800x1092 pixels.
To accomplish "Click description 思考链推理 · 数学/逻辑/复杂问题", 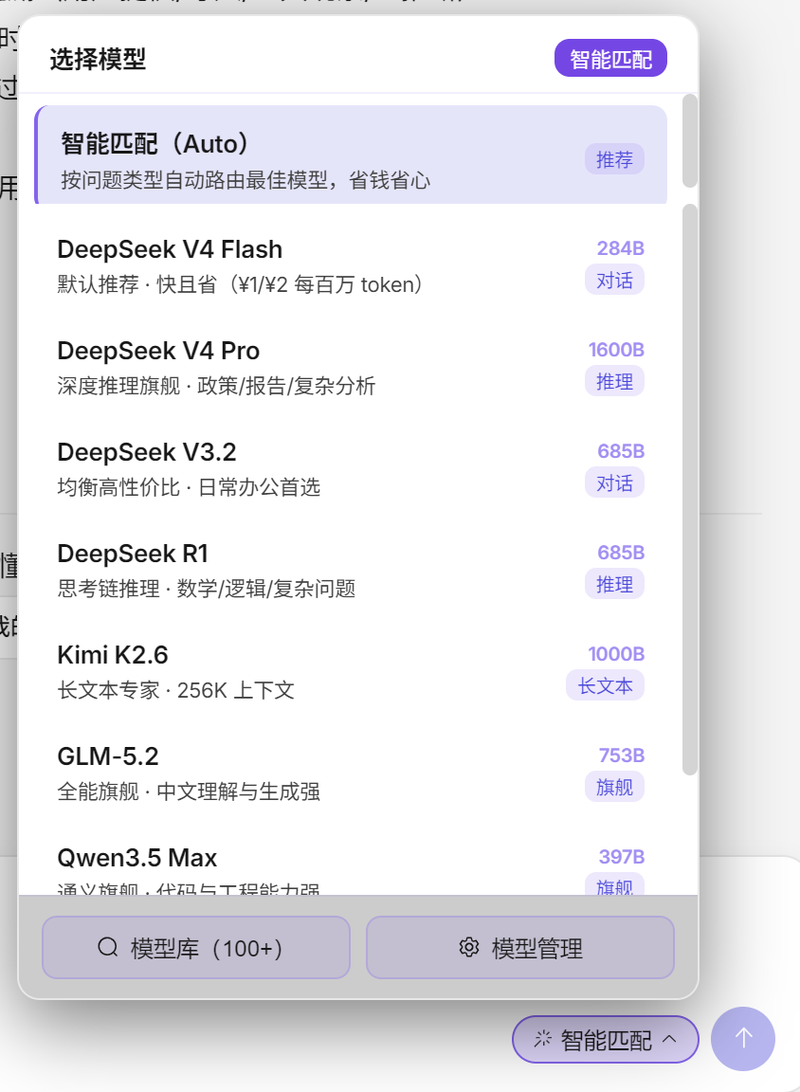I will [207, 588].
